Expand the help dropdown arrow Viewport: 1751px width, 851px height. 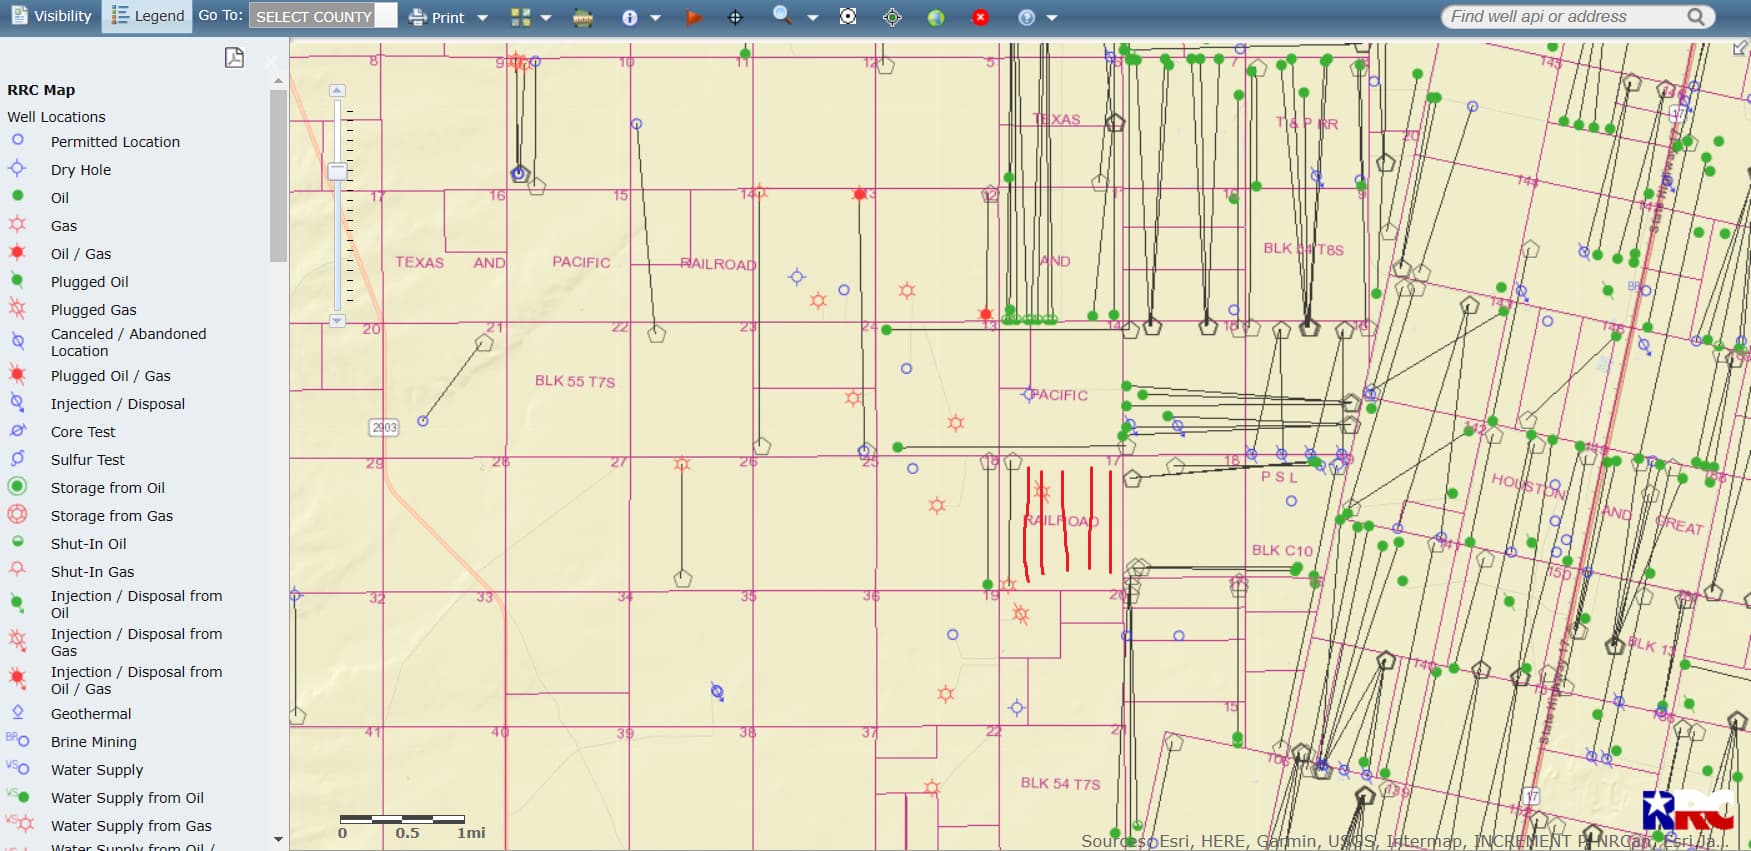click(x=1052, y=18)
